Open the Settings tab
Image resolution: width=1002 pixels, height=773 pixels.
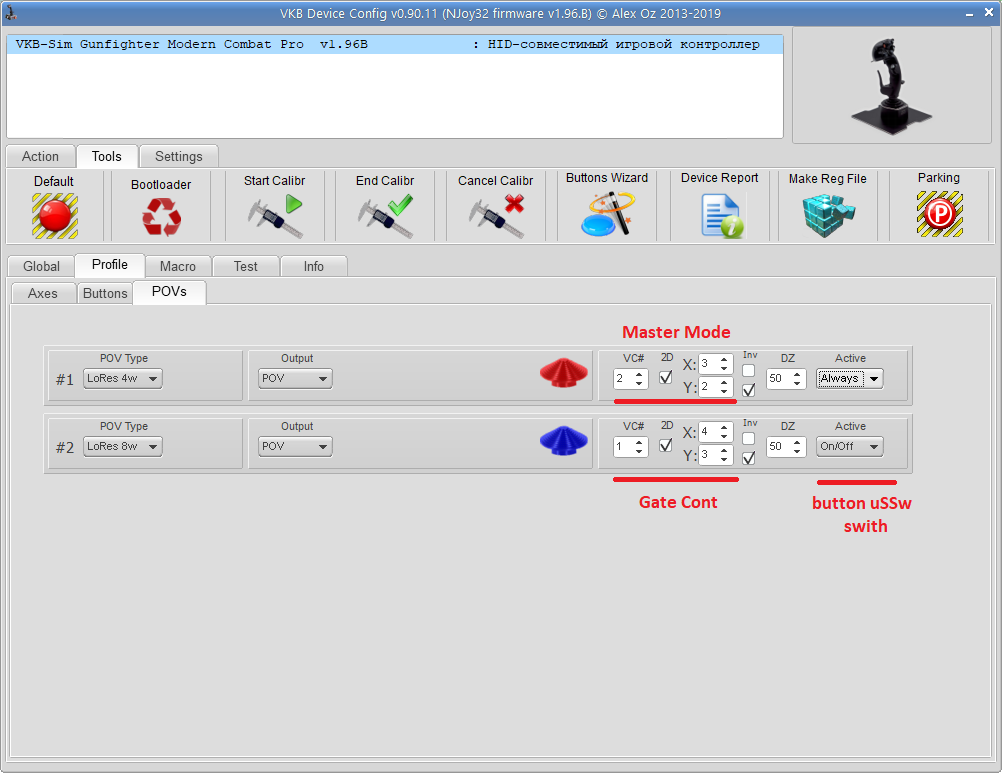178,156
